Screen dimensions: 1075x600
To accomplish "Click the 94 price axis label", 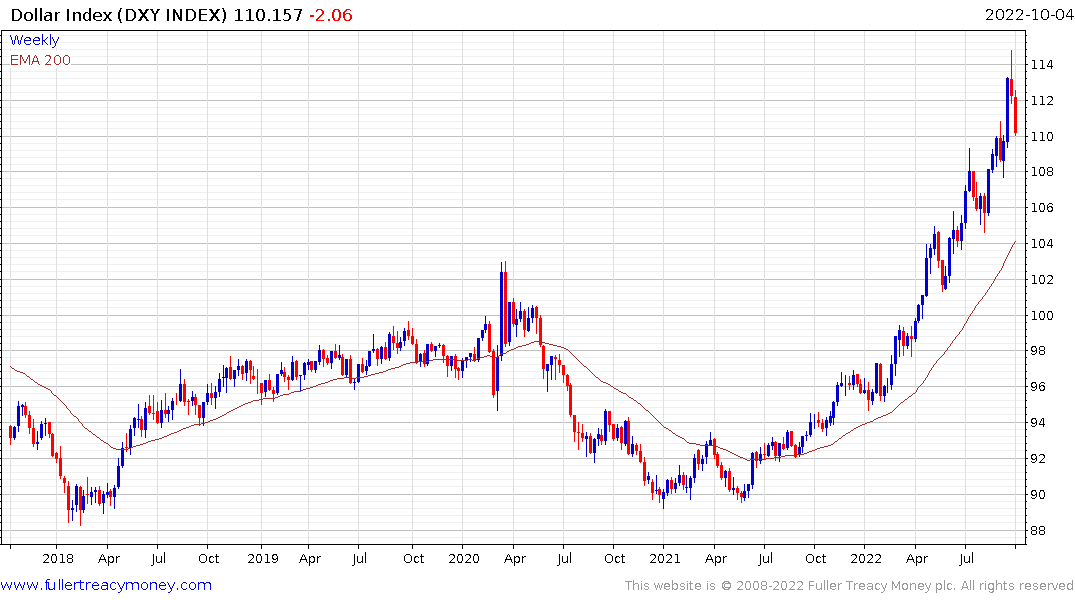I will [x=1038, y=422].
